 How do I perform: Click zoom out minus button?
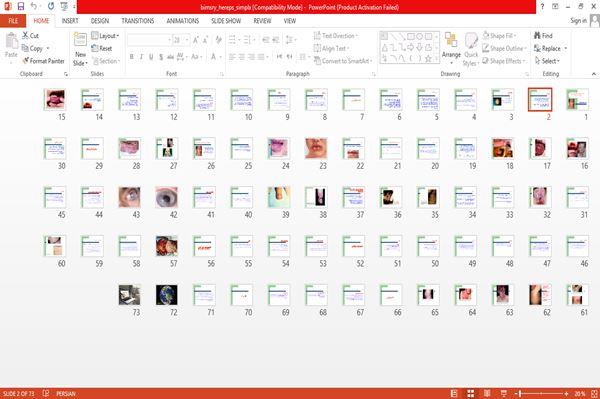tap(516, 393)
